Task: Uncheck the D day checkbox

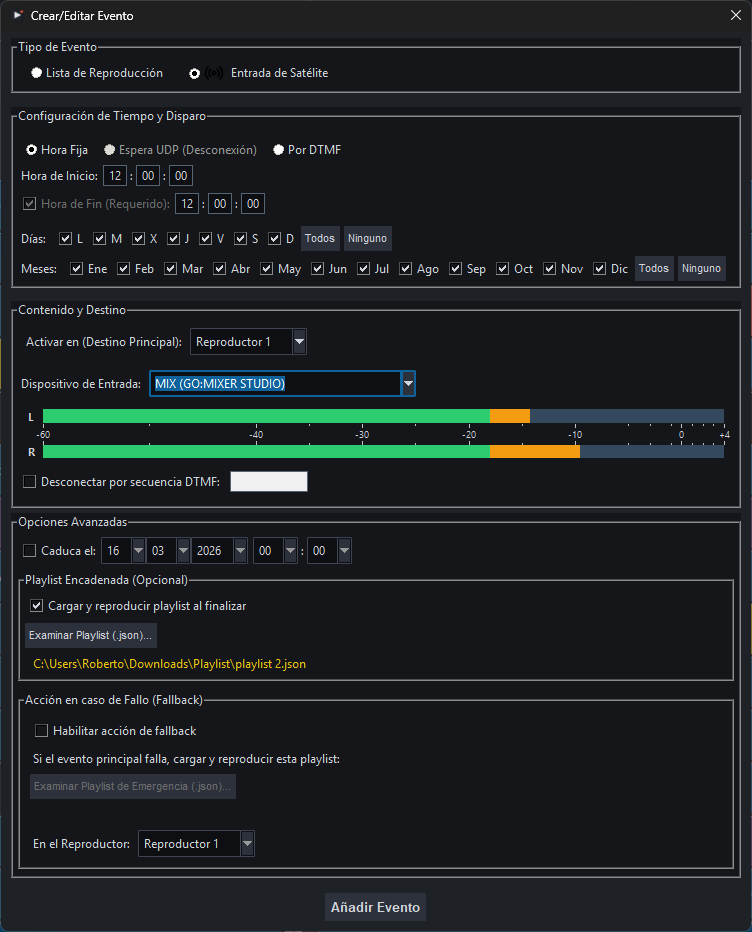Action: point(274,239)
